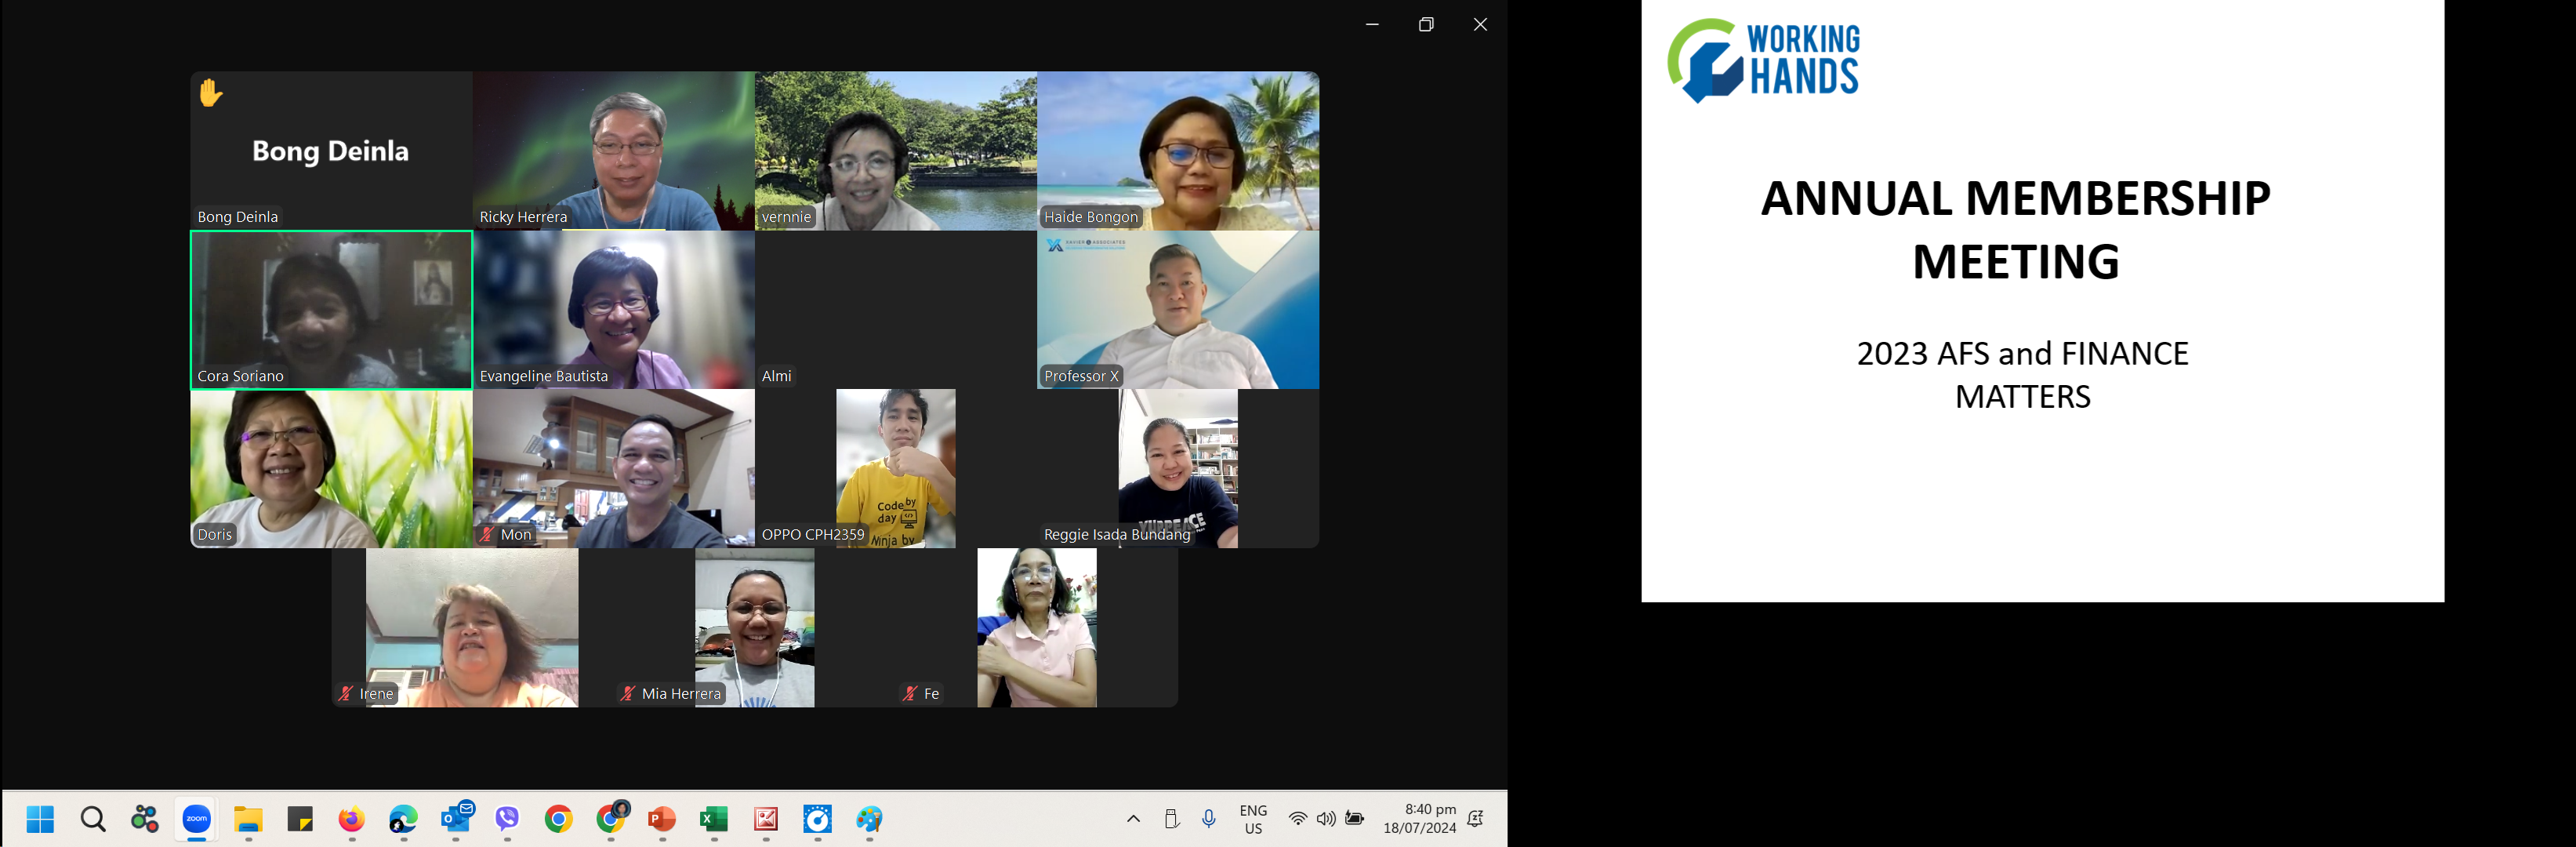The image size is (2576, 847).
Task: Open PowerPoint from the taskbar
Action: [662, 819]
